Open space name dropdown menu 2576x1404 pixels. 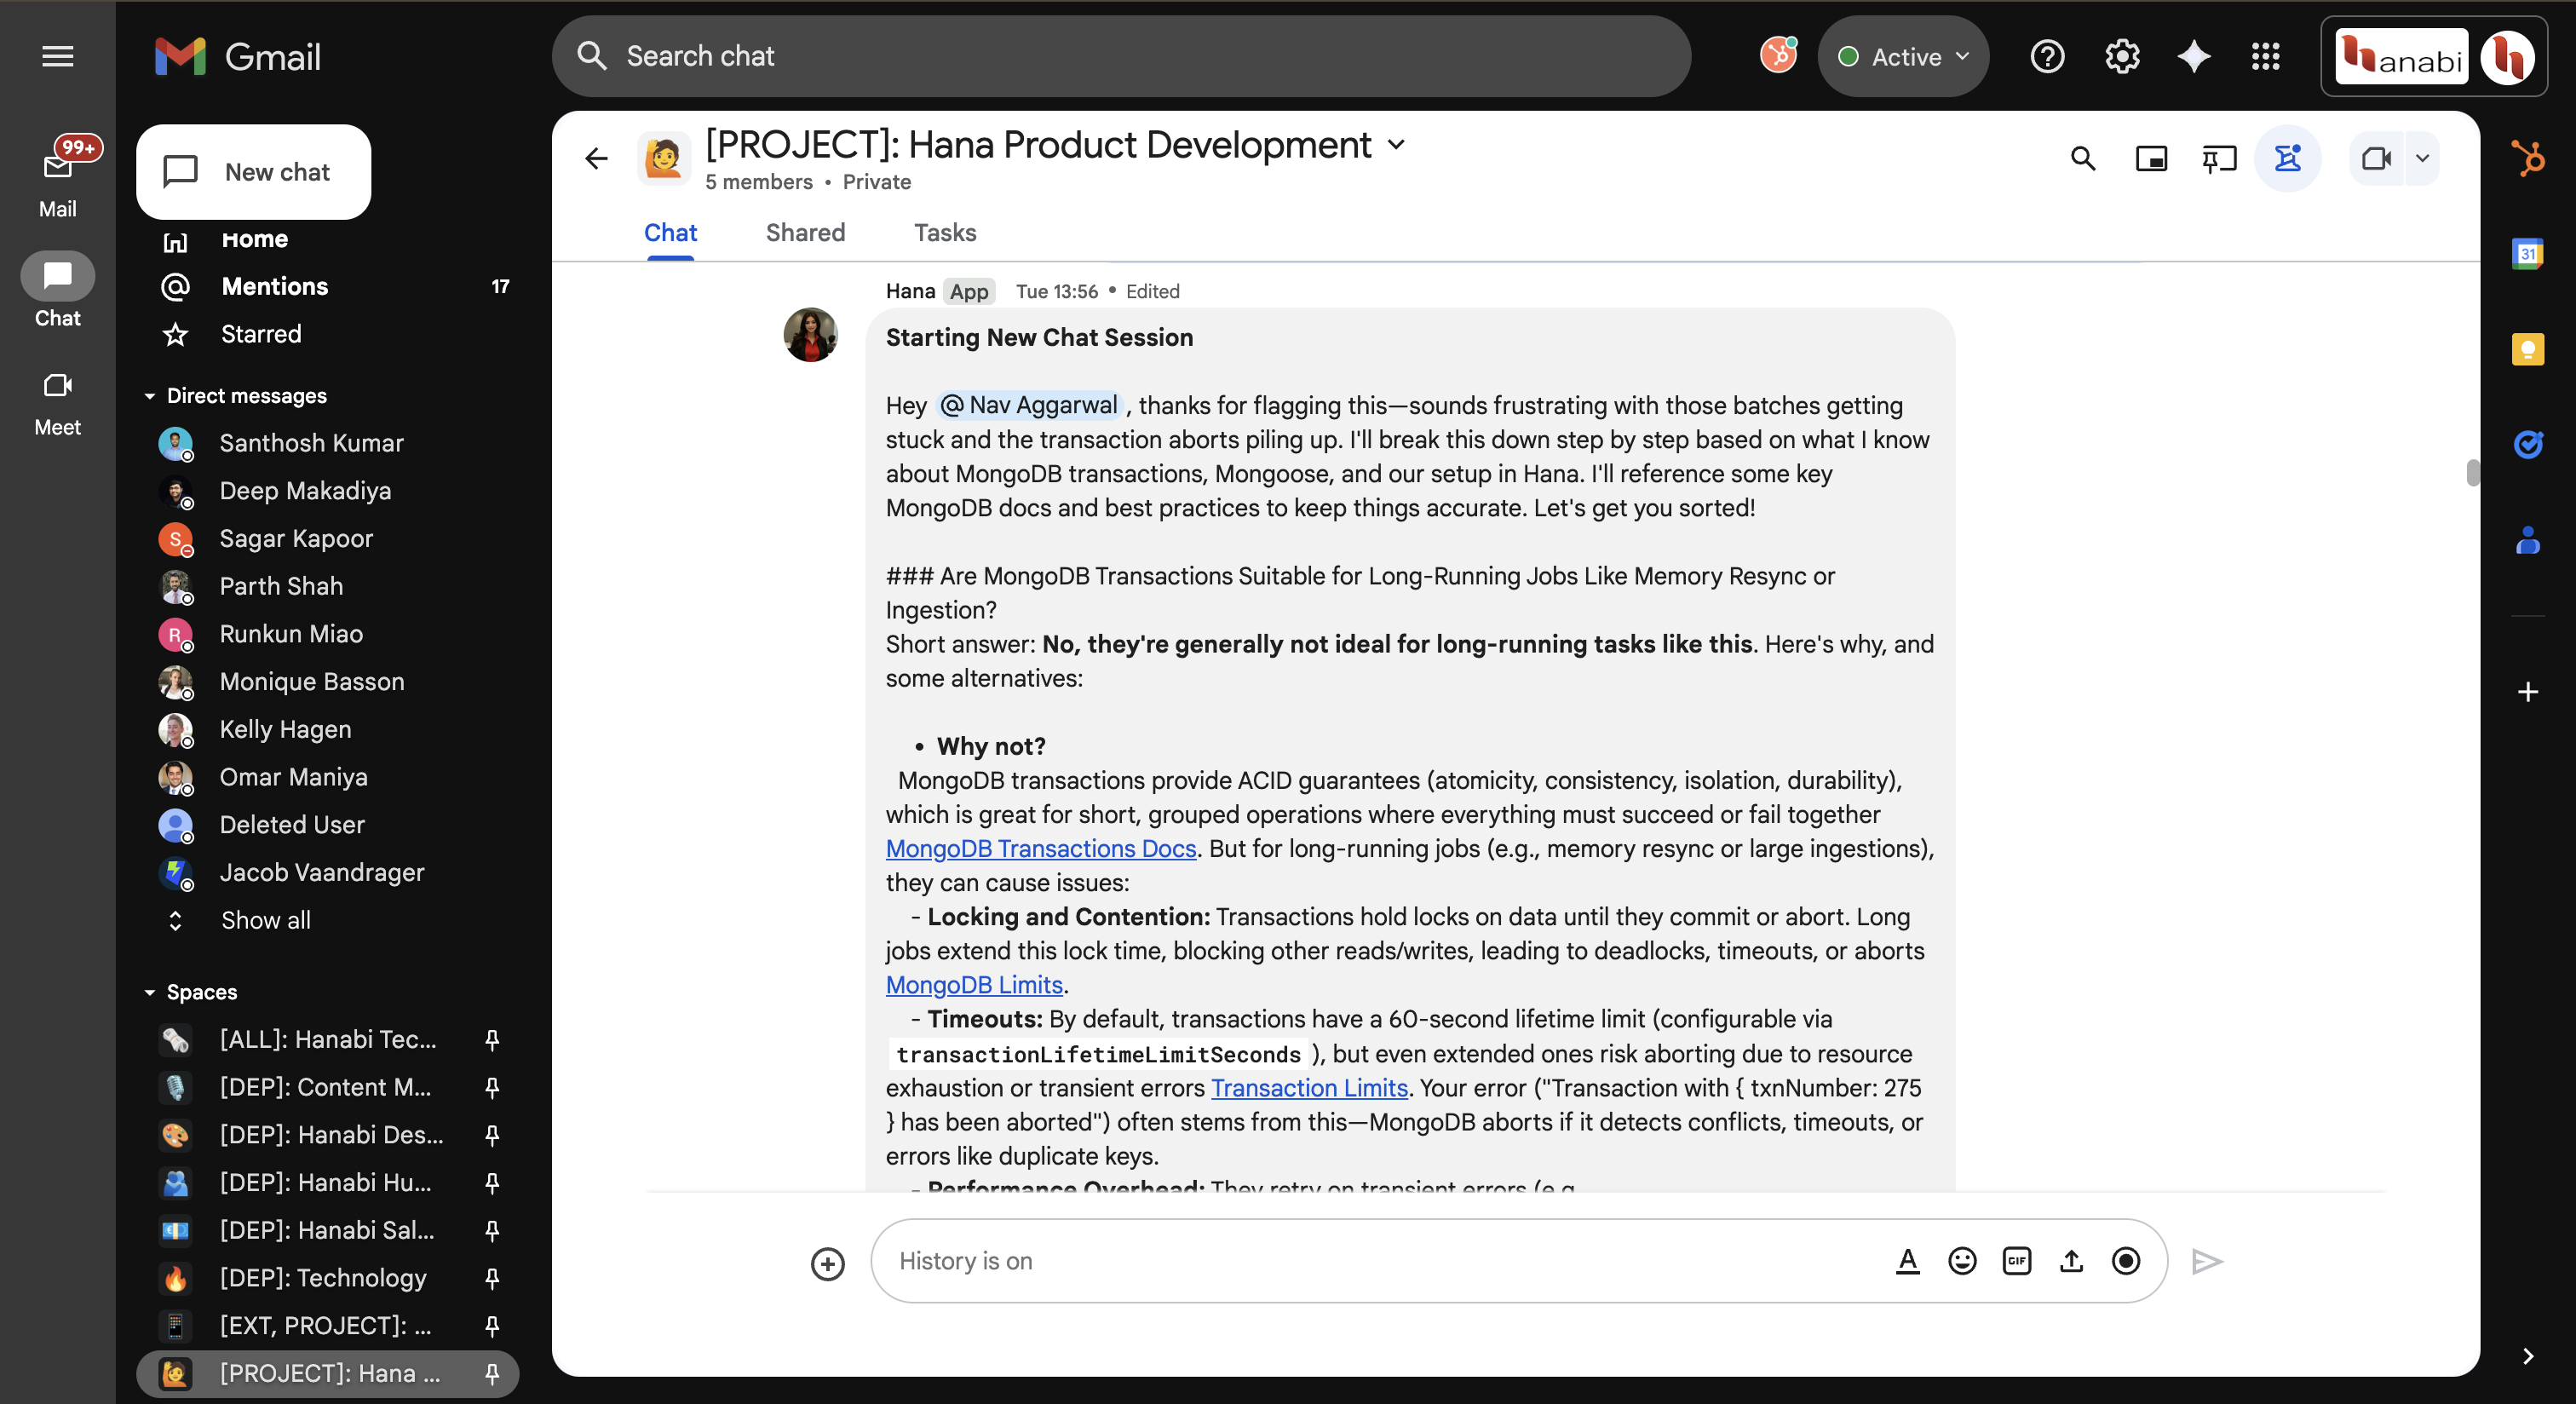(x=1396, y=145)
